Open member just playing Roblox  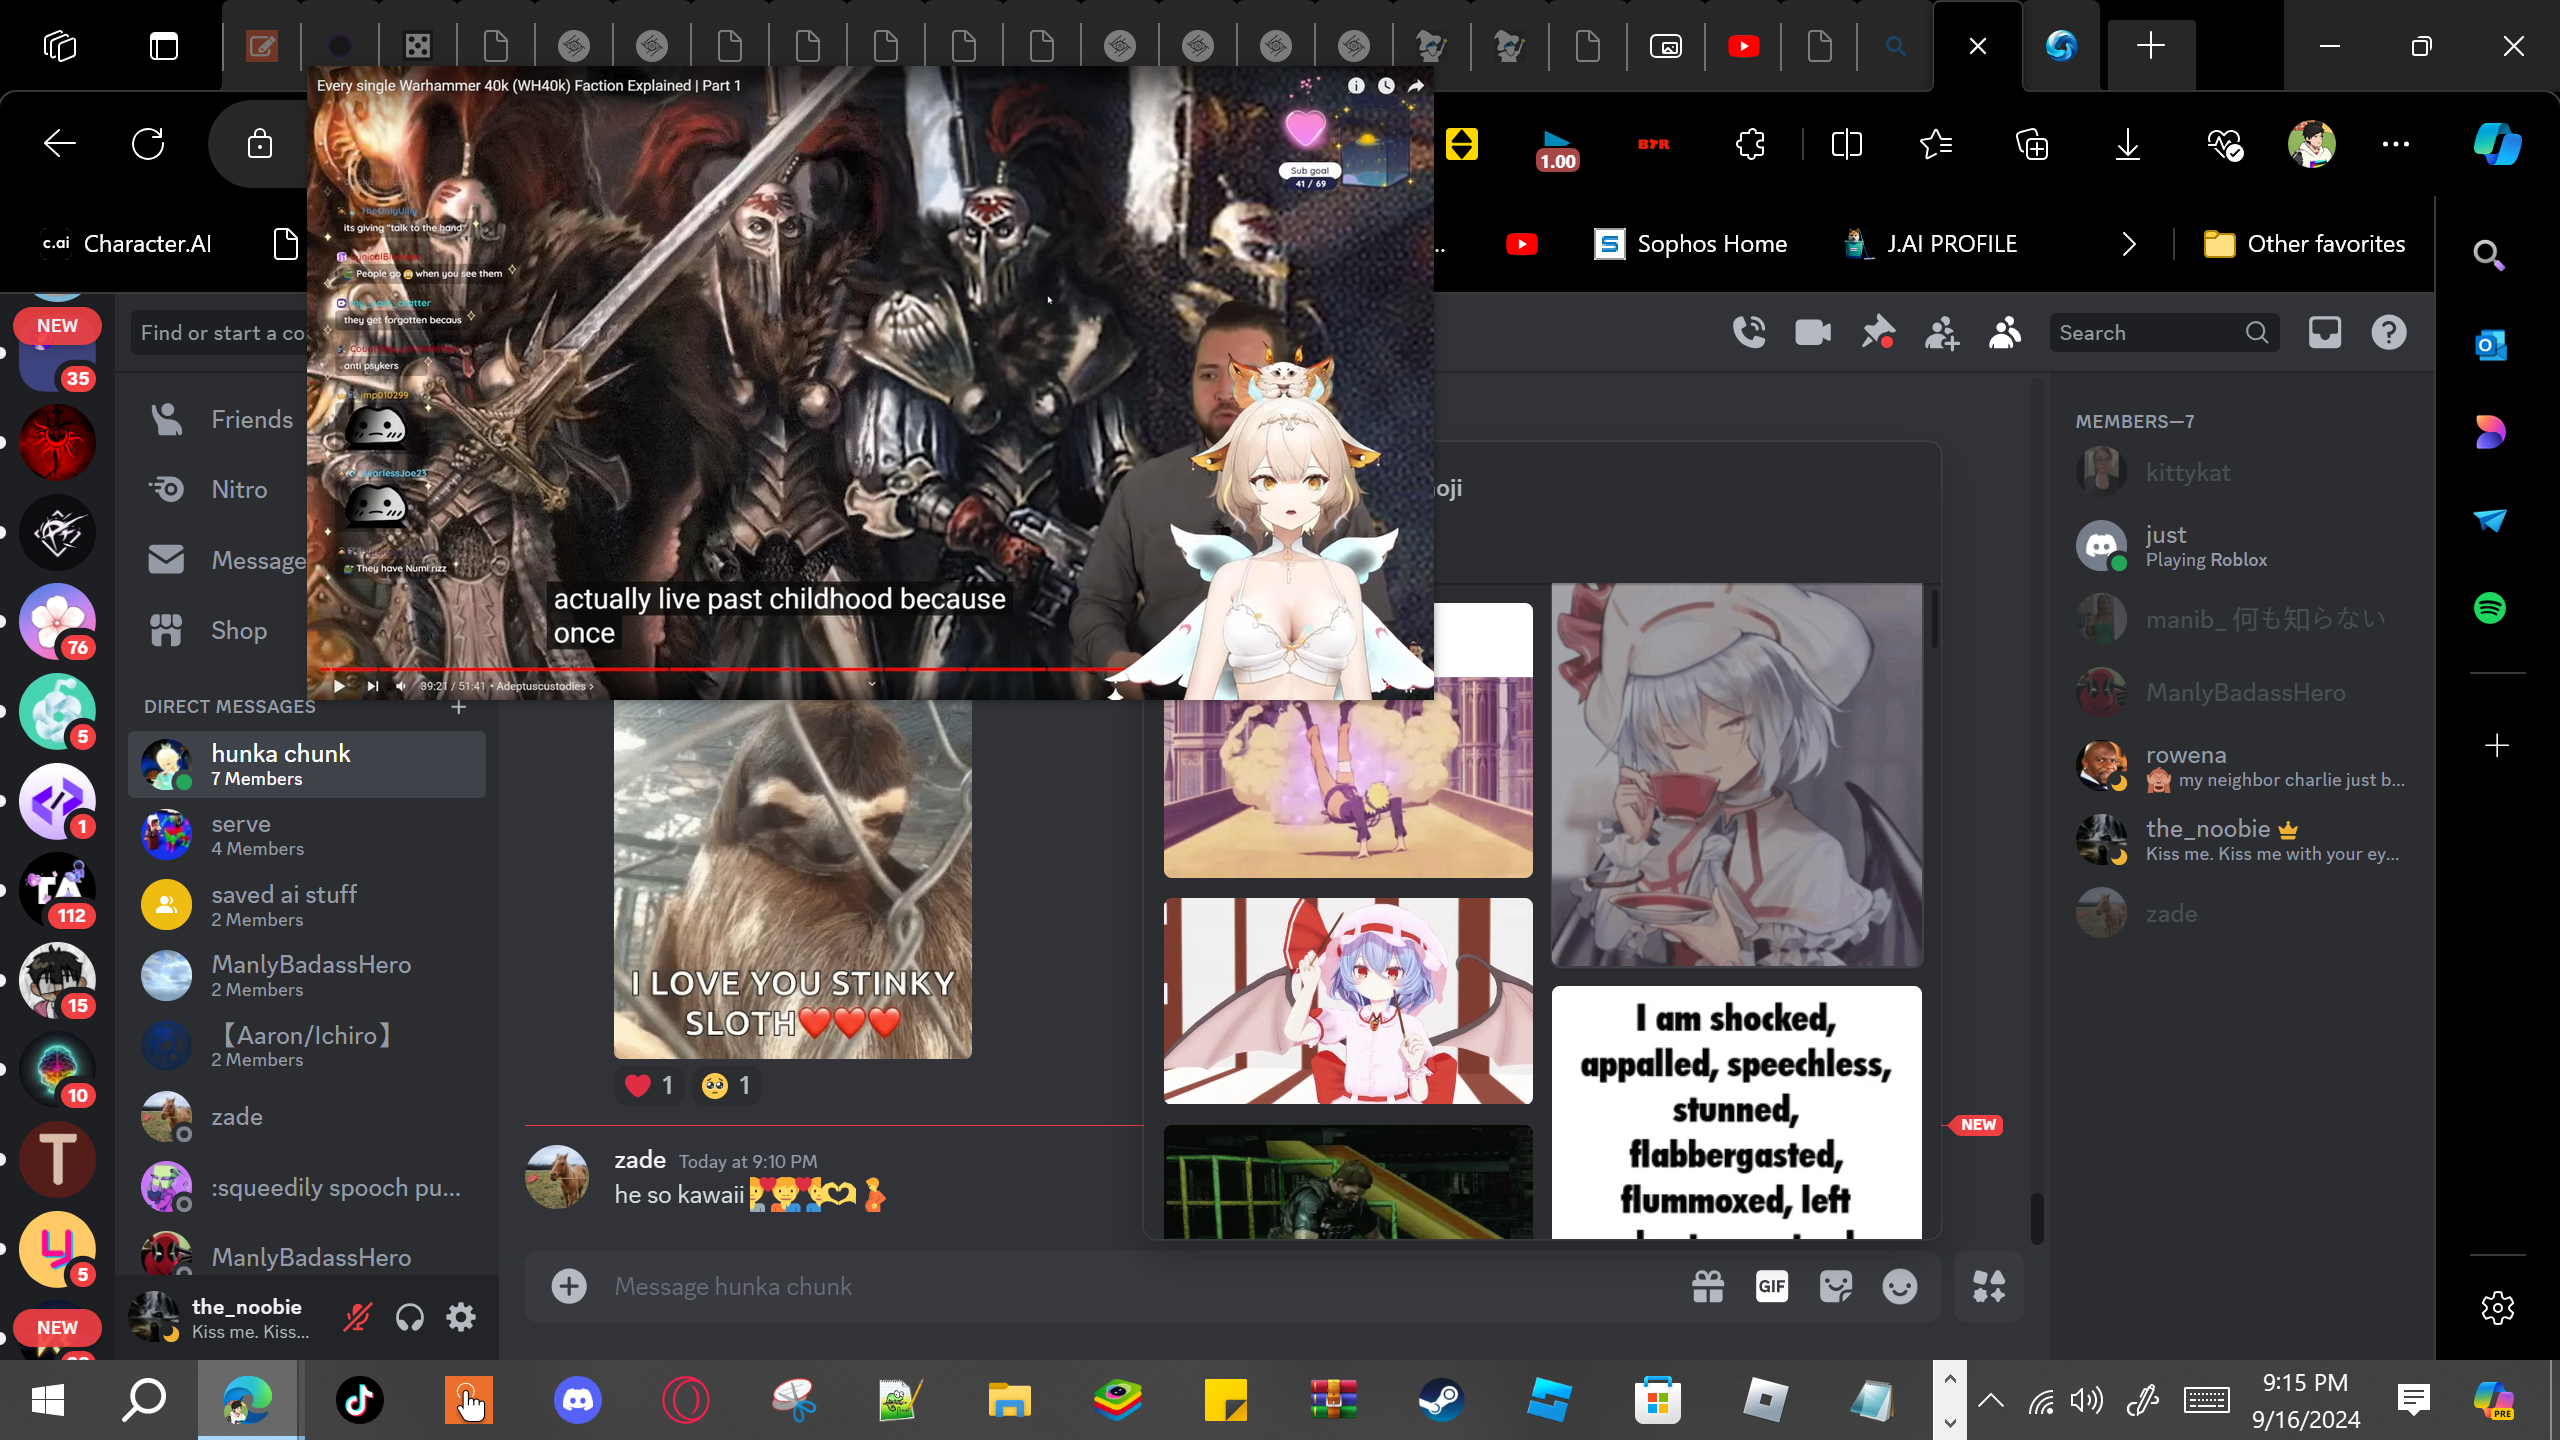click(x=2242, y=546)
